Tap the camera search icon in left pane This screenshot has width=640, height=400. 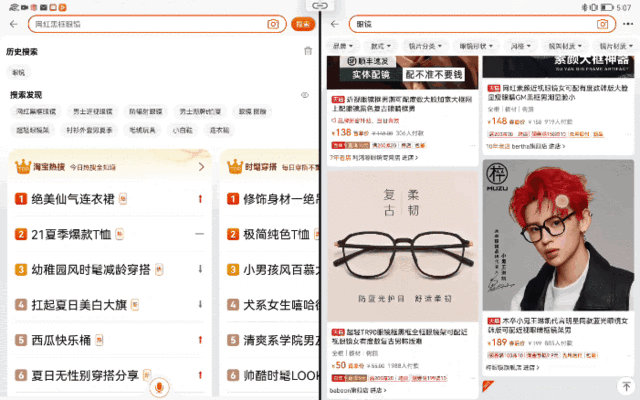click(273, 24)
